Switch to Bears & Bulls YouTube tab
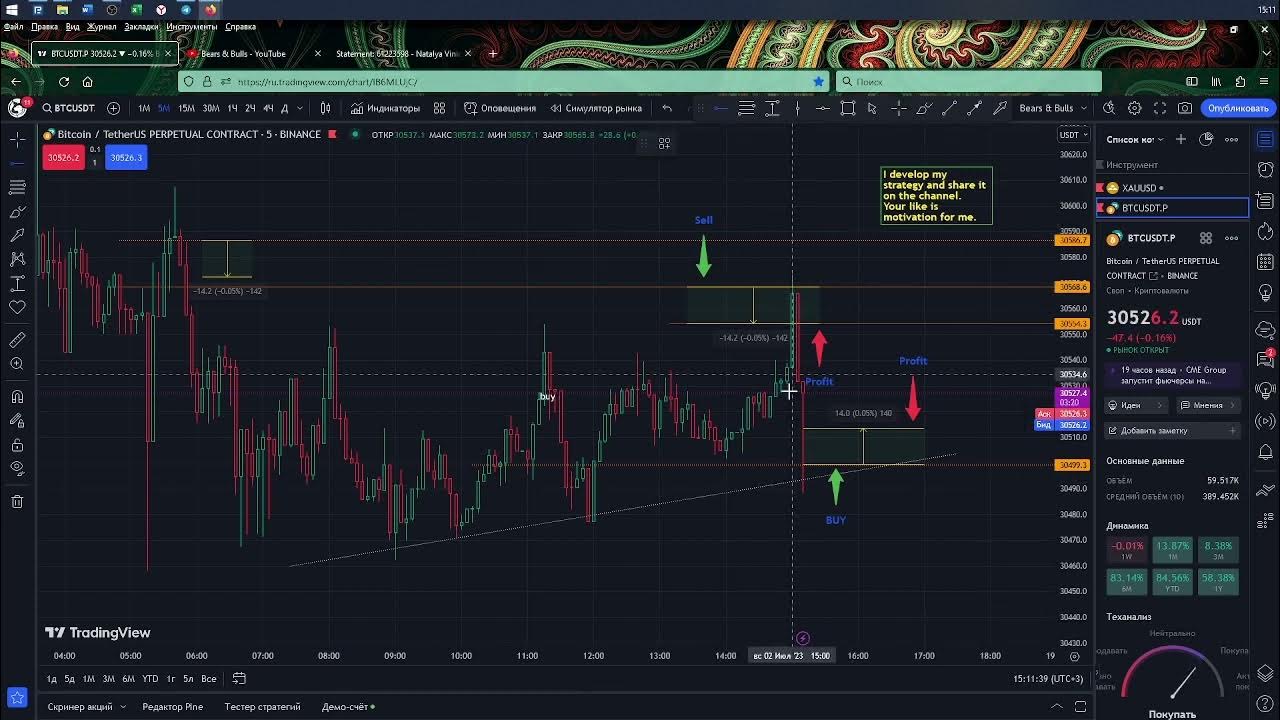 coord(251,54)
